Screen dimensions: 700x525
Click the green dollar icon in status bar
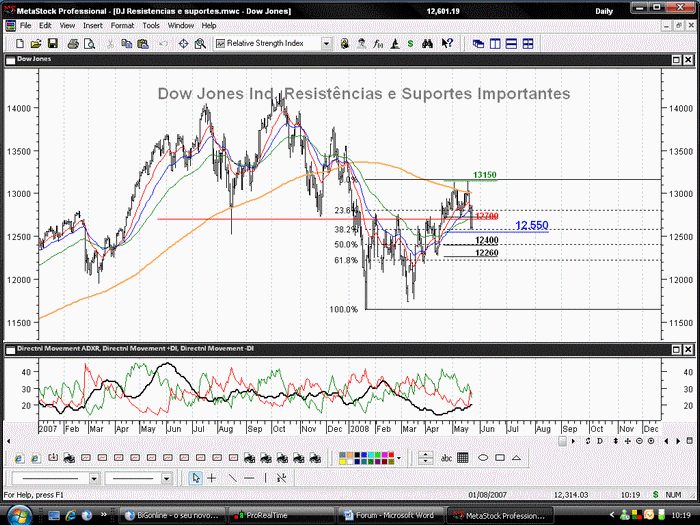pyautogui.click(x=655, y=495)
